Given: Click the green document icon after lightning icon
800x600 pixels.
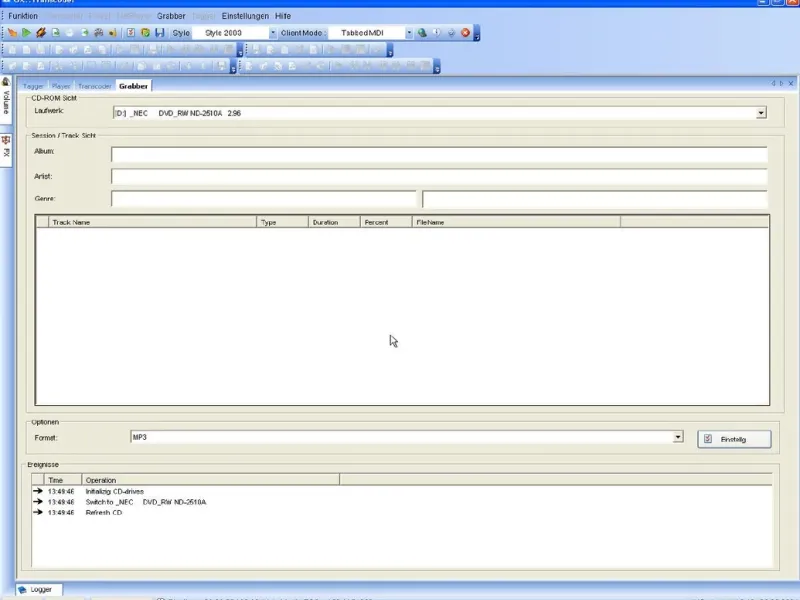Looking at the screenshot, I should [56, 33].
